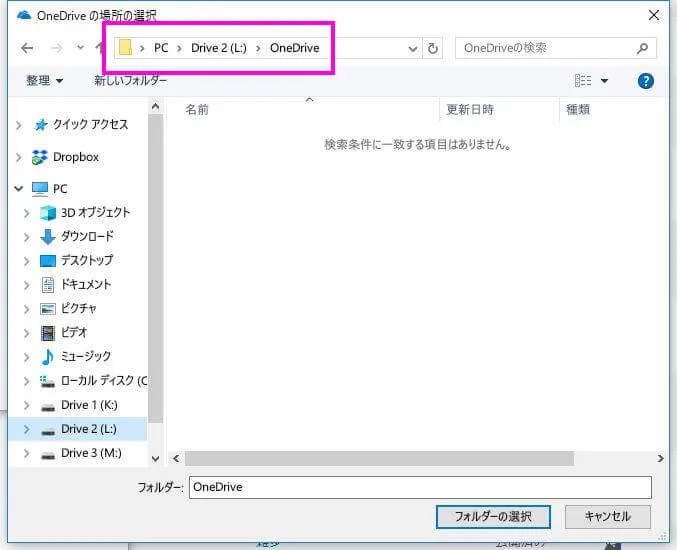The width and height of the screenshot is (677, 550).
Task: Click the back navigation arrow
Action: [x=27, y=48]
